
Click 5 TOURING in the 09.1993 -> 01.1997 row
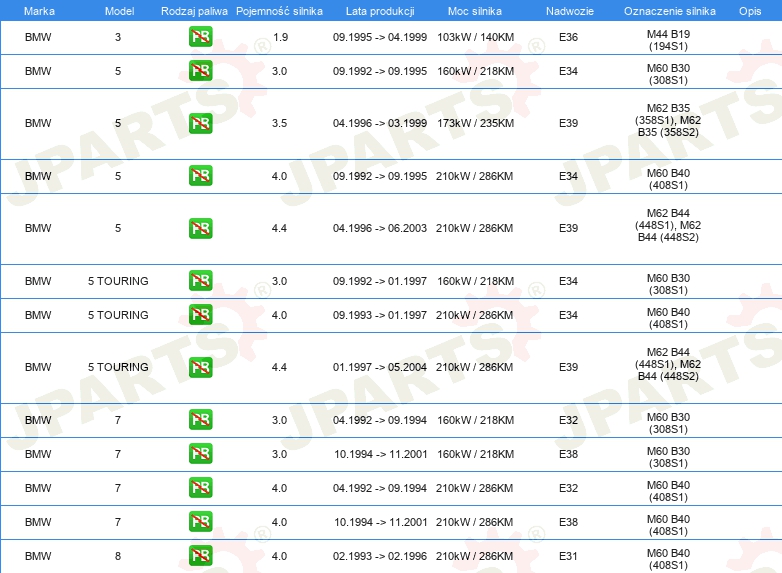118,315
